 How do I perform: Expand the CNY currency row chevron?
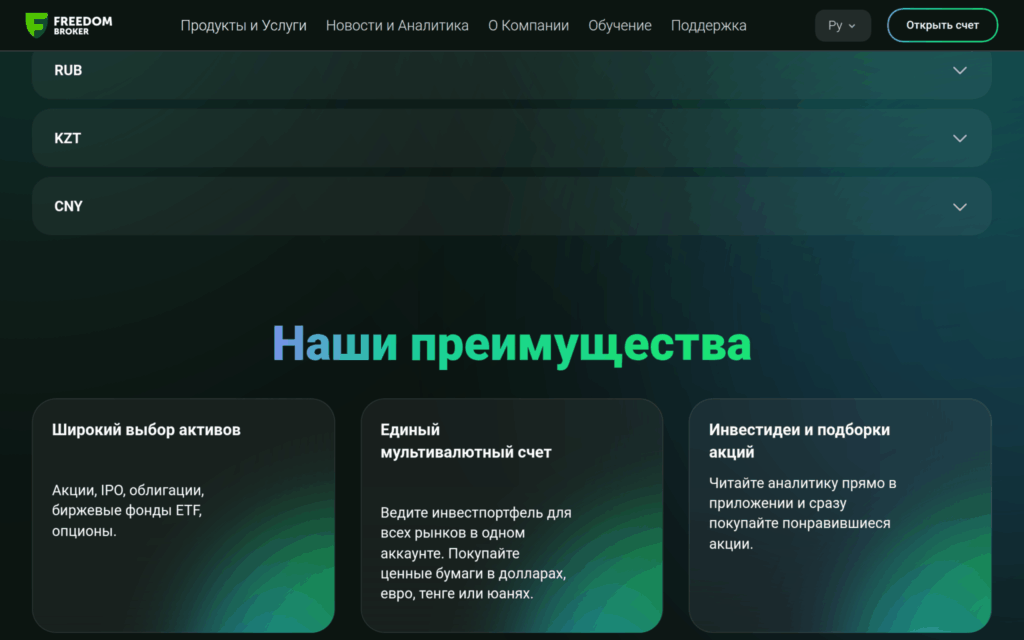pyautogui.click(x=959, y=207)
